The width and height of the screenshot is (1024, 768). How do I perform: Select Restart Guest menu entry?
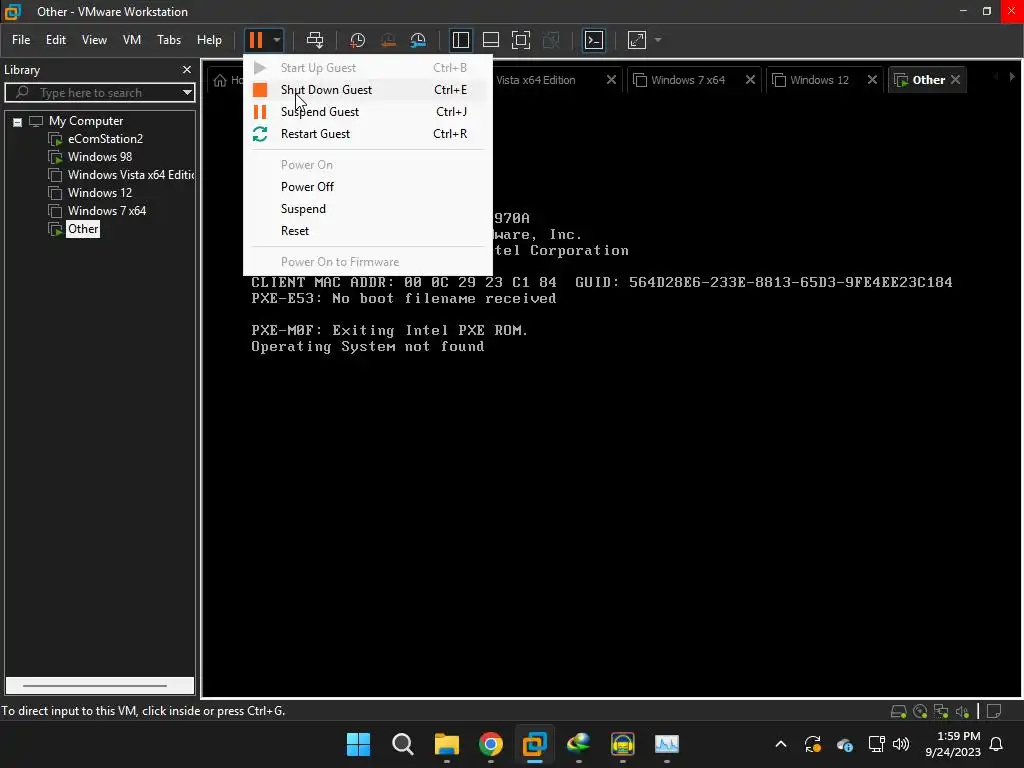(368, 134)
